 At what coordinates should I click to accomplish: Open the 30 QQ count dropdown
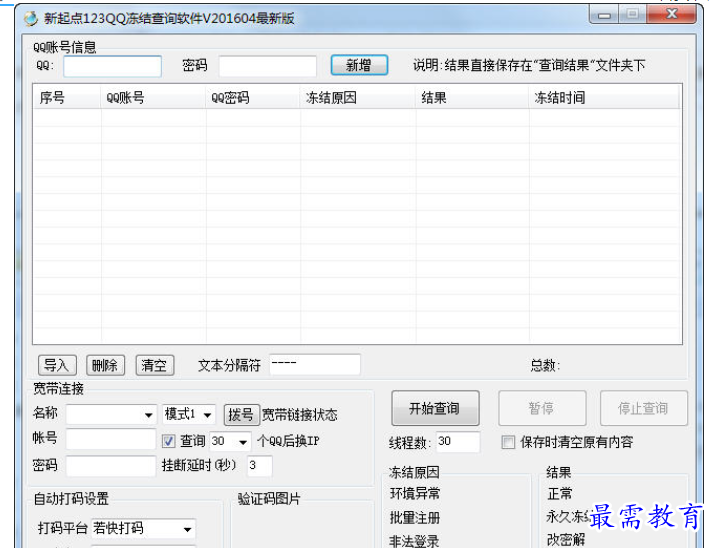(x=230, y=441)
